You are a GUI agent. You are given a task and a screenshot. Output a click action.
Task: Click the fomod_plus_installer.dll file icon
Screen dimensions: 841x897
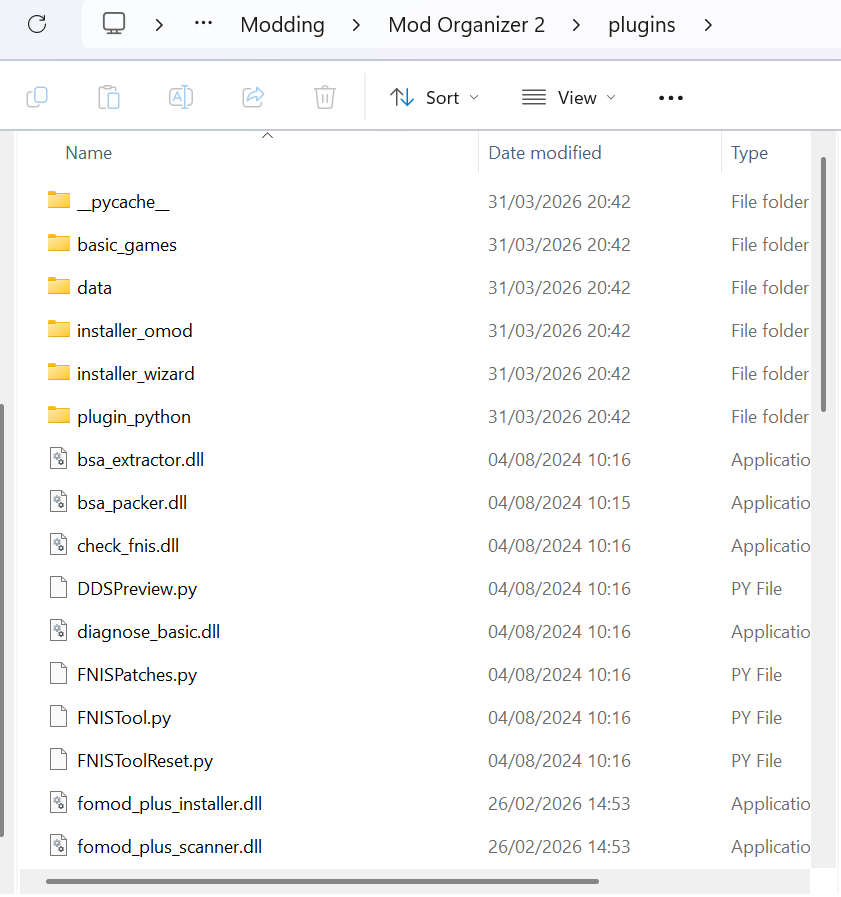[x=58, y=803]
